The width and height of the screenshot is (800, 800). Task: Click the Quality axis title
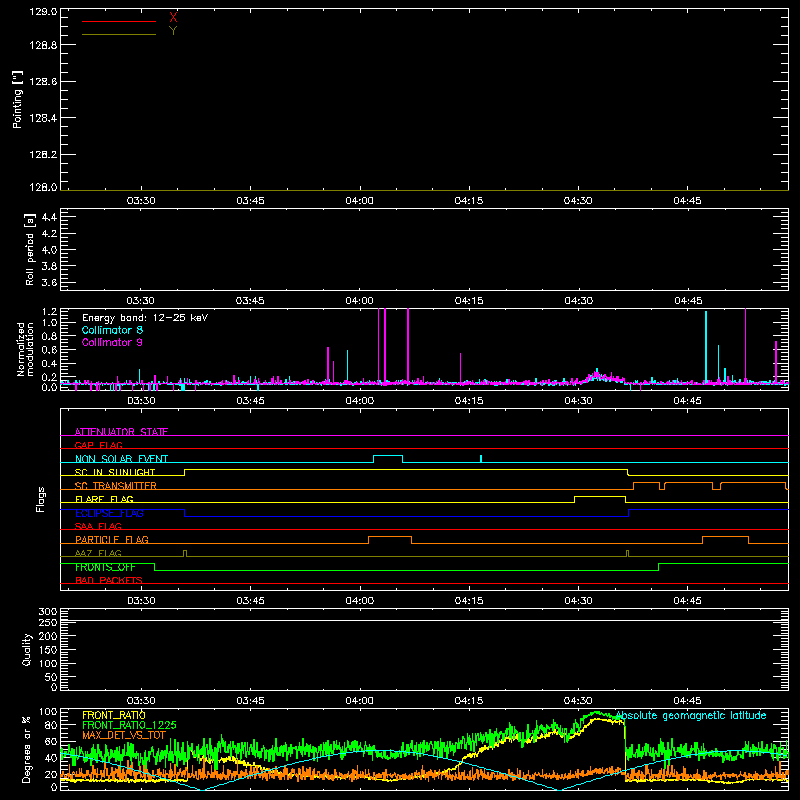click(x=27, y=649)
